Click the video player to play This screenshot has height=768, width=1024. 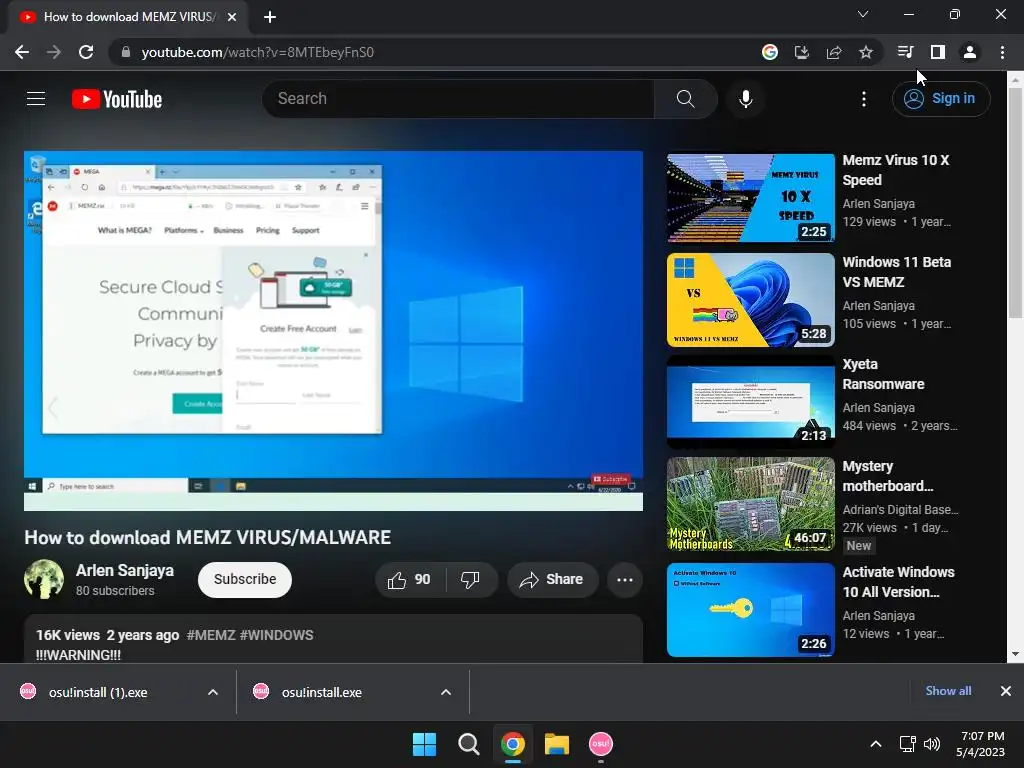coord(334,330)
